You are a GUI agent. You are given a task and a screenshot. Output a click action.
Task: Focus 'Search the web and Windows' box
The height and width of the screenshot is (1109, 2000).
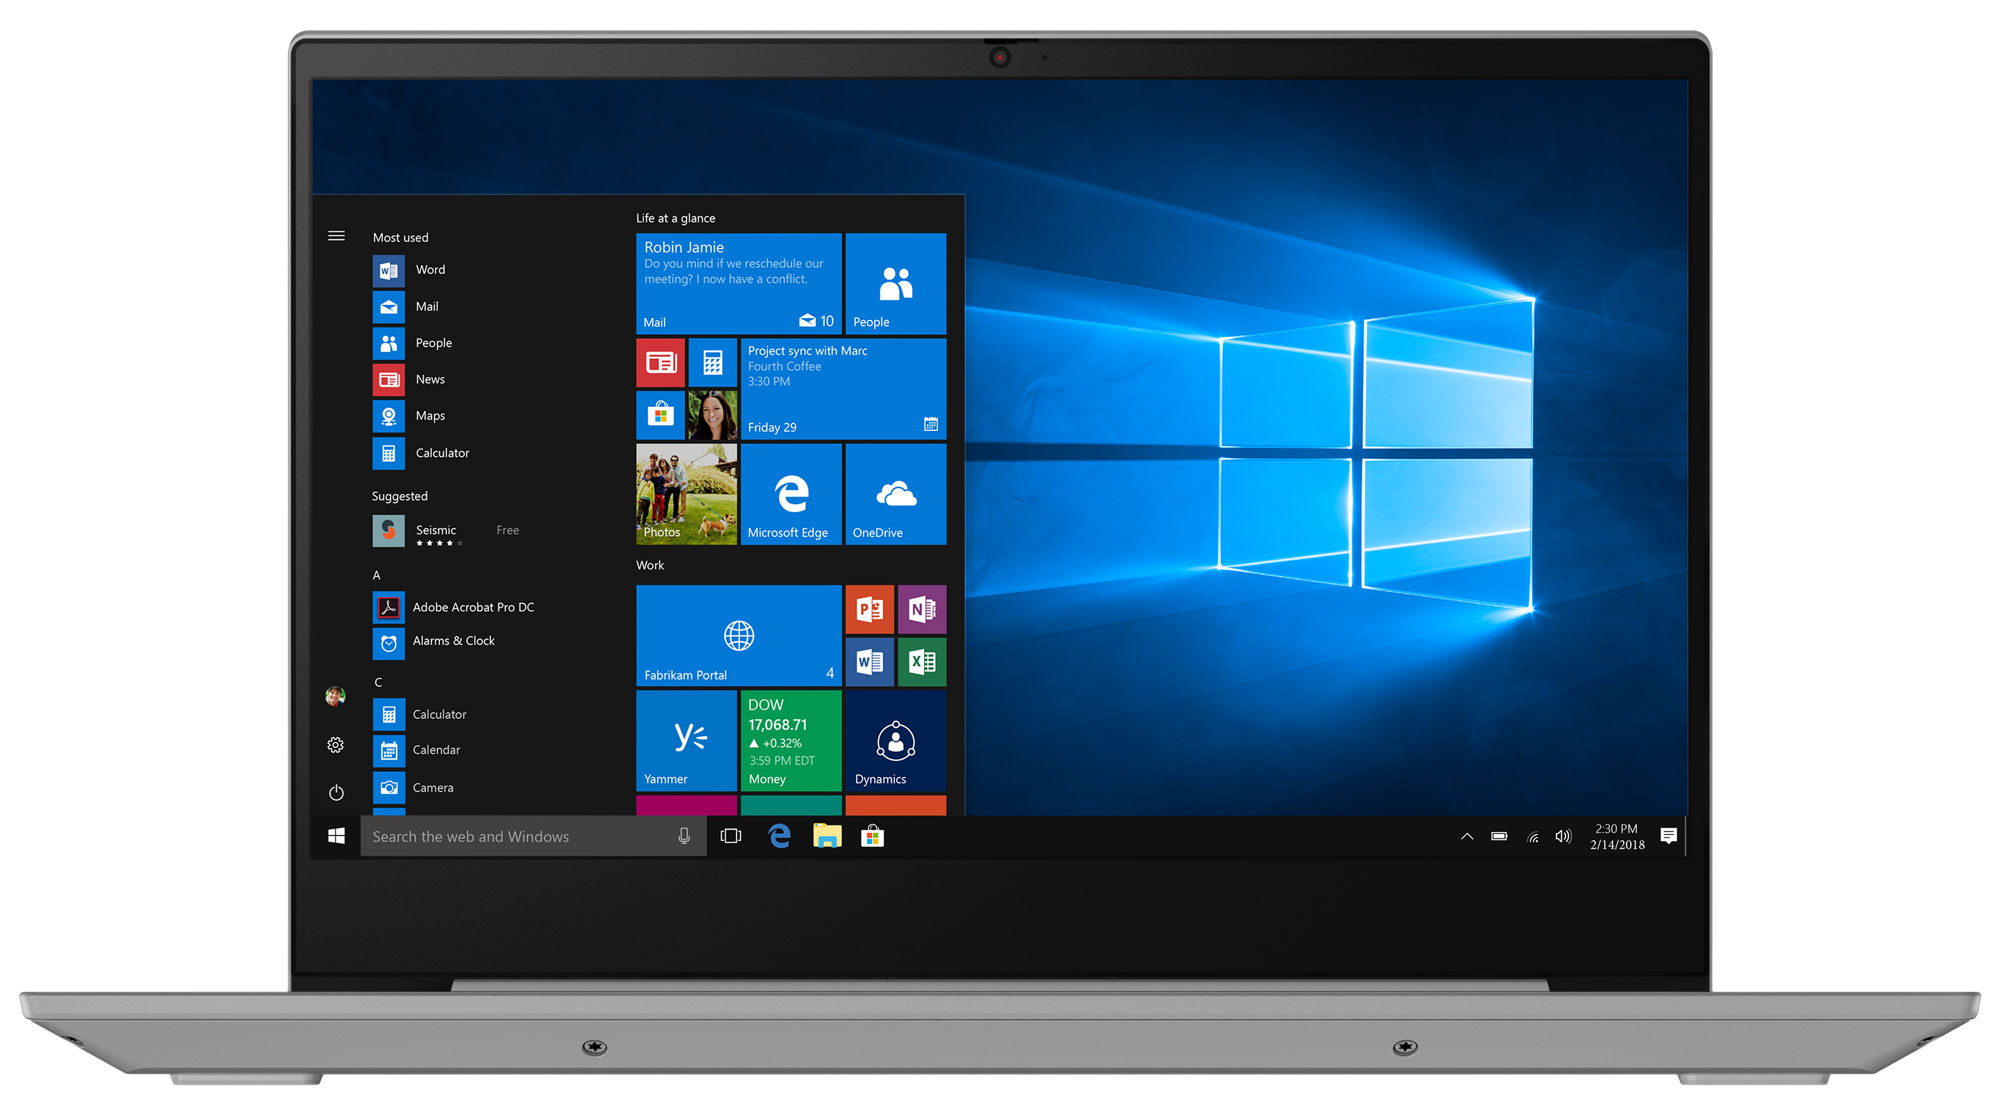pyautogui.click(x=533, y=836)
